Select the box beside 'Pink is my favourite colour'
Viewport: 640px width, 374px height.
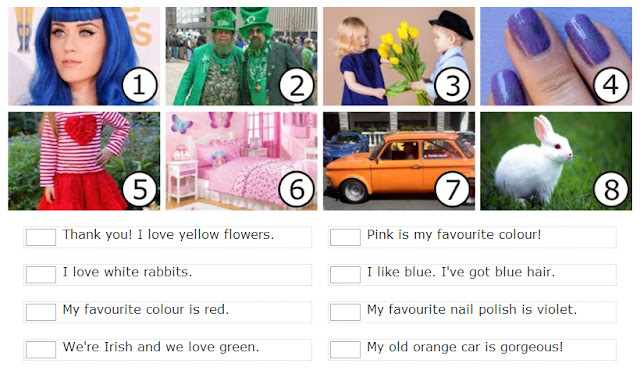point(345,237)
